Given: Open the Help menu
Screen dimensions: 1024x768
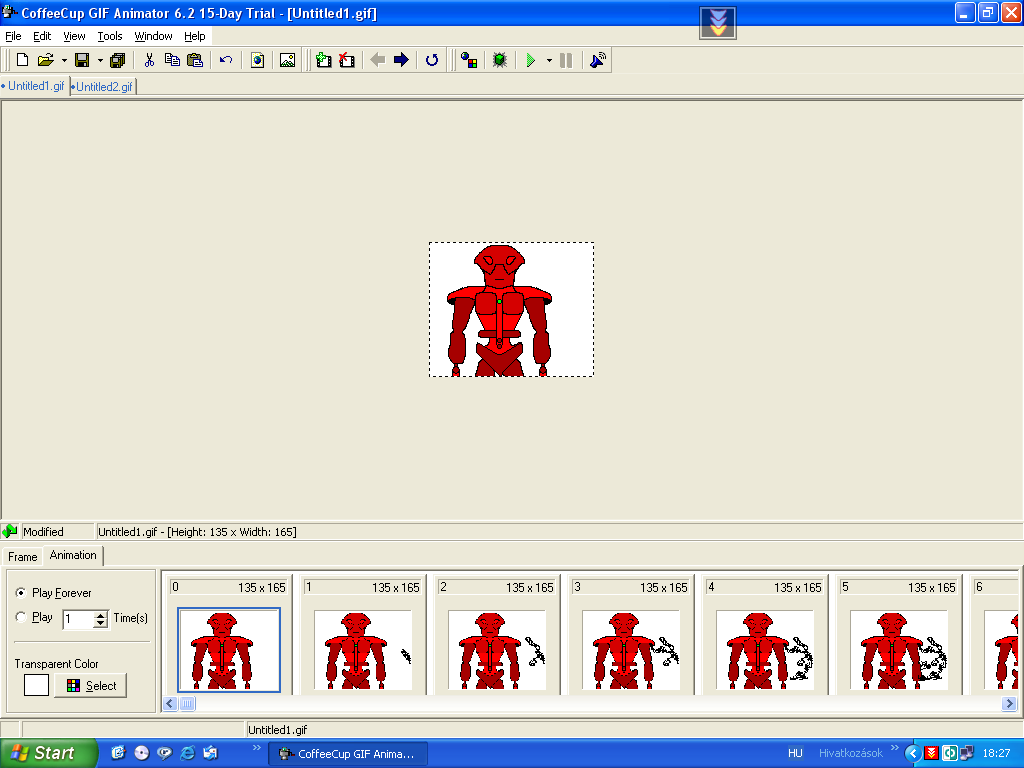Looking at the screenshot, I should pyautogui.click(x=195, y=36).
